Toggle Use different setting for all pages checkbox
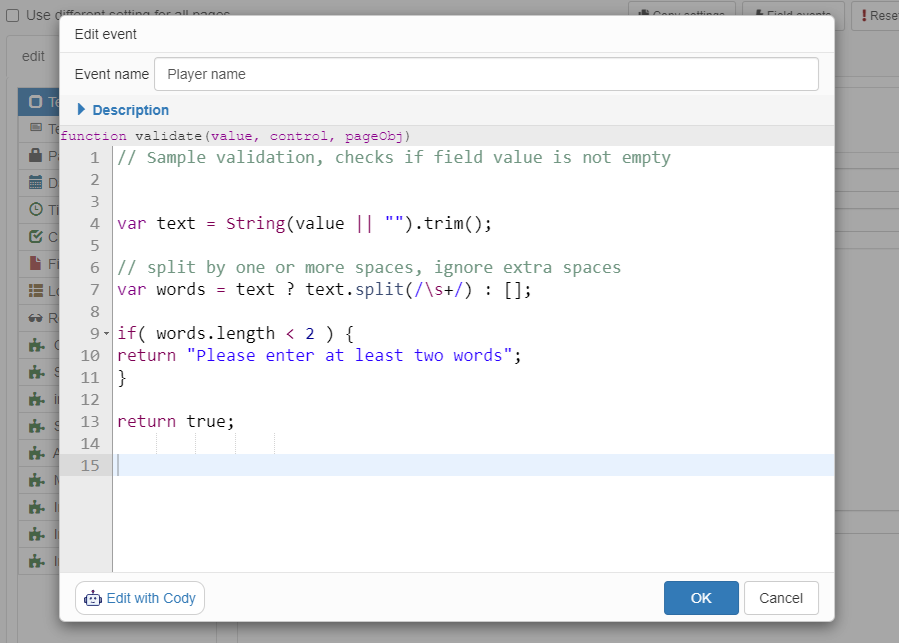 [13, 15]
